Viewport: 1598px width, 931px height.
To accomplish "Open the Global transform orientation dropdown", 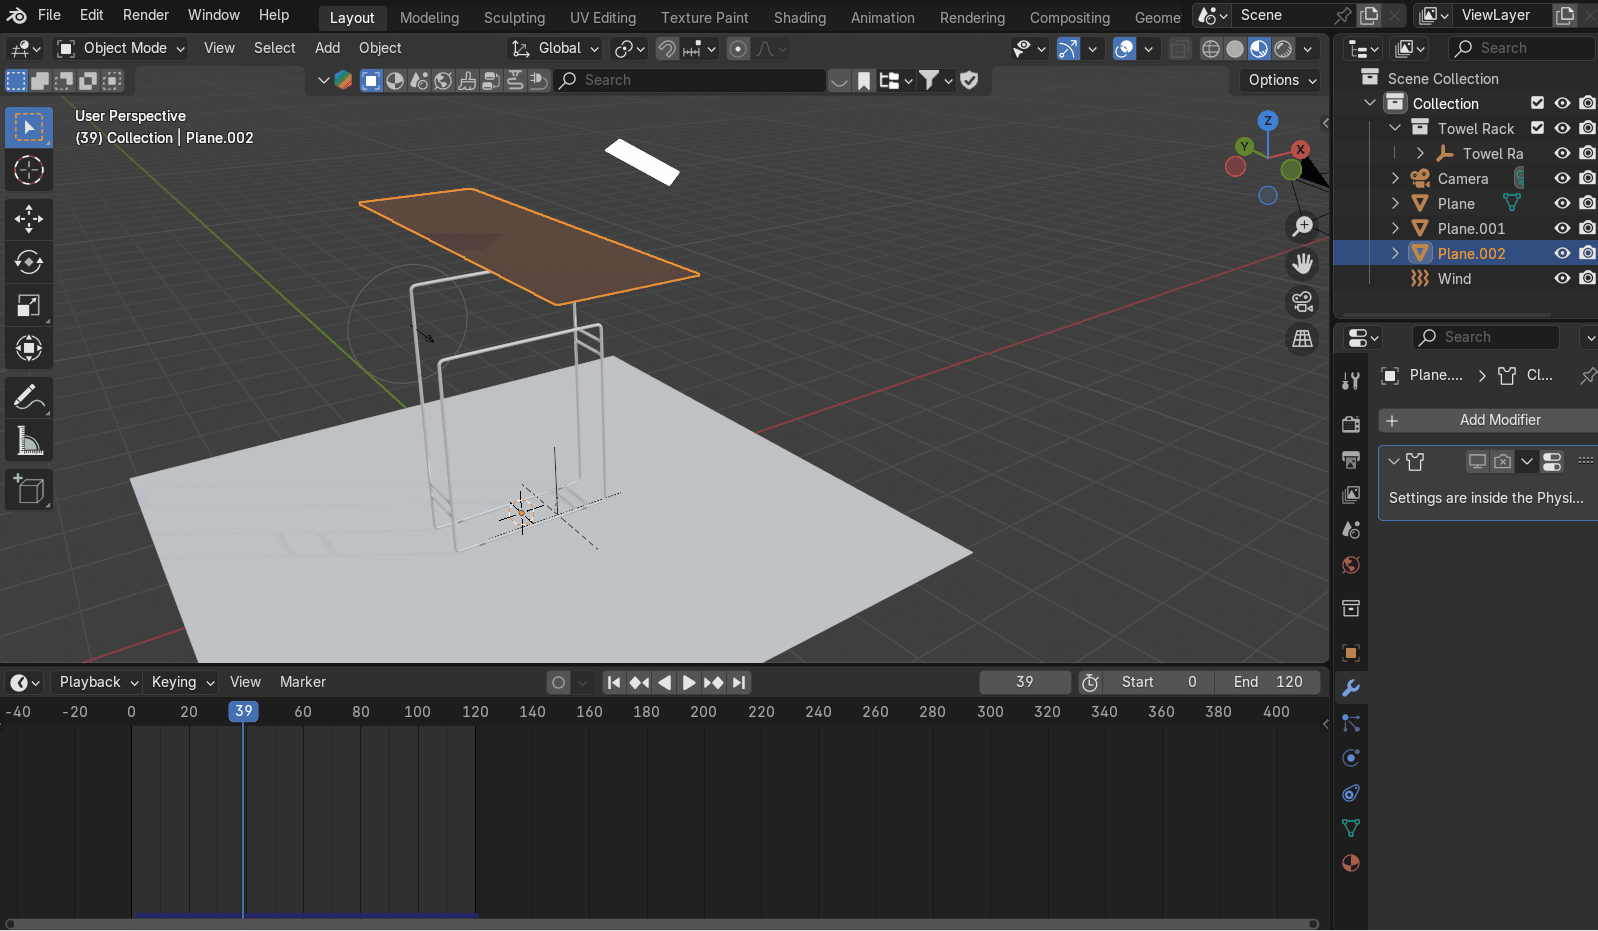I will [556, 48].
